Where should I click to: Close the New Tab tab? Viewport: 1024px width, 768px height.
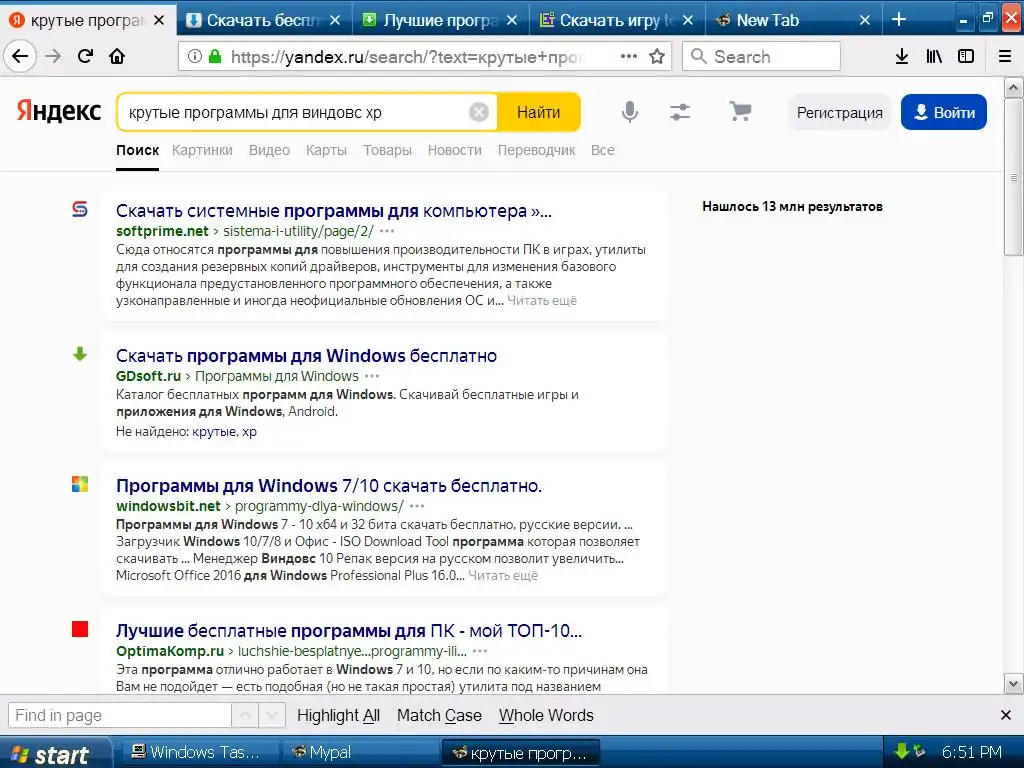coord(865,20)
